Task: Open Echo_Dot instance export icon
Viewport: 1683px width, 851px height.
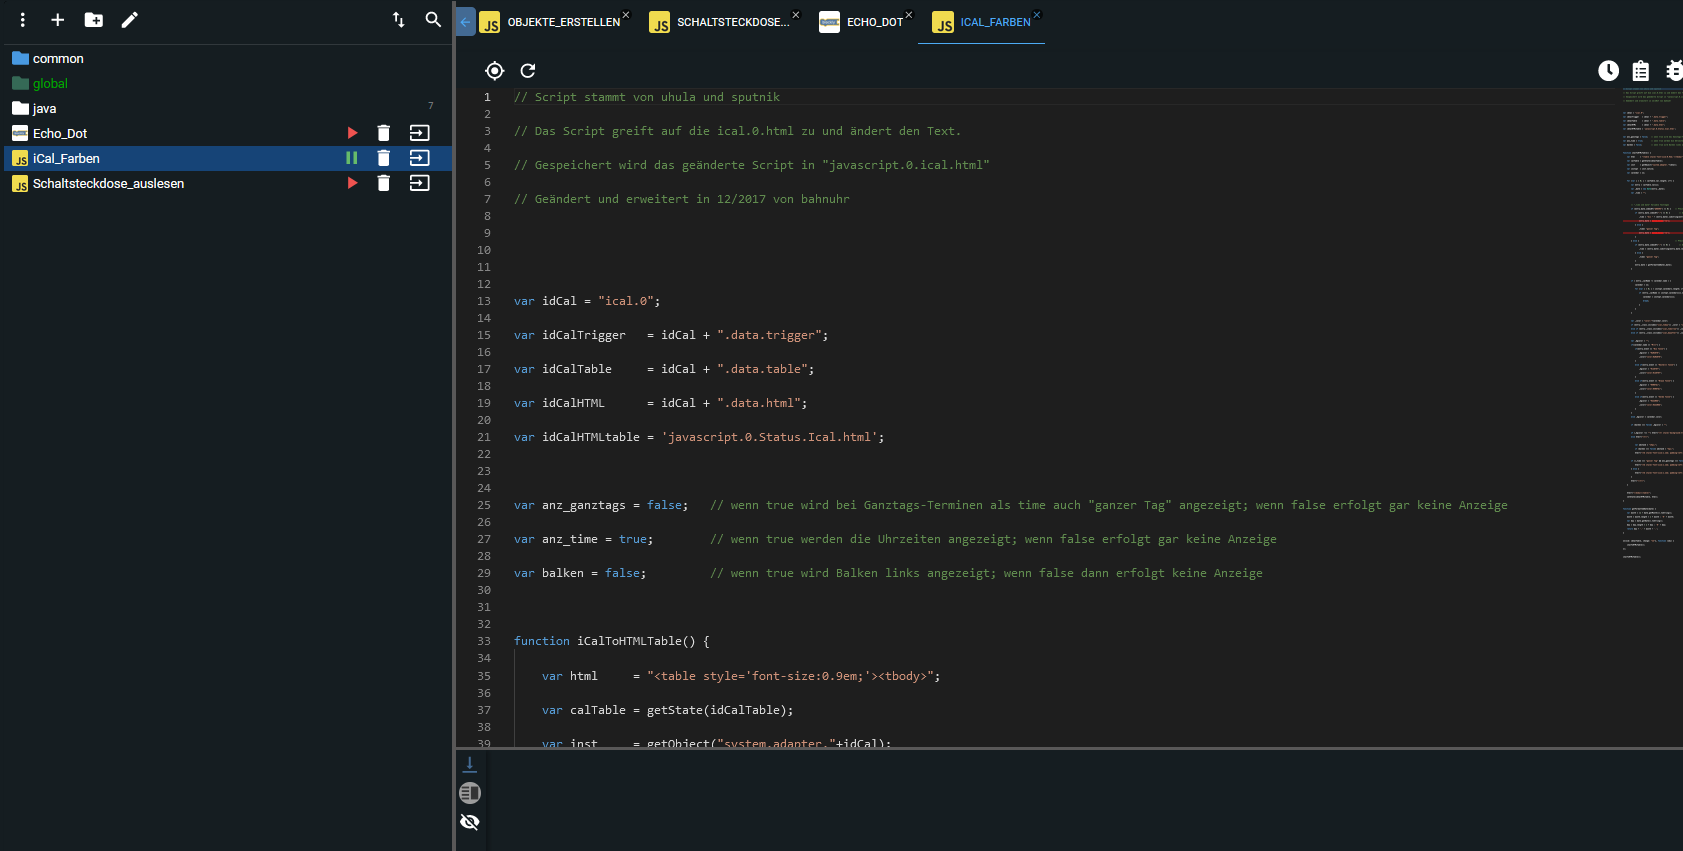Action: (420, 133)
